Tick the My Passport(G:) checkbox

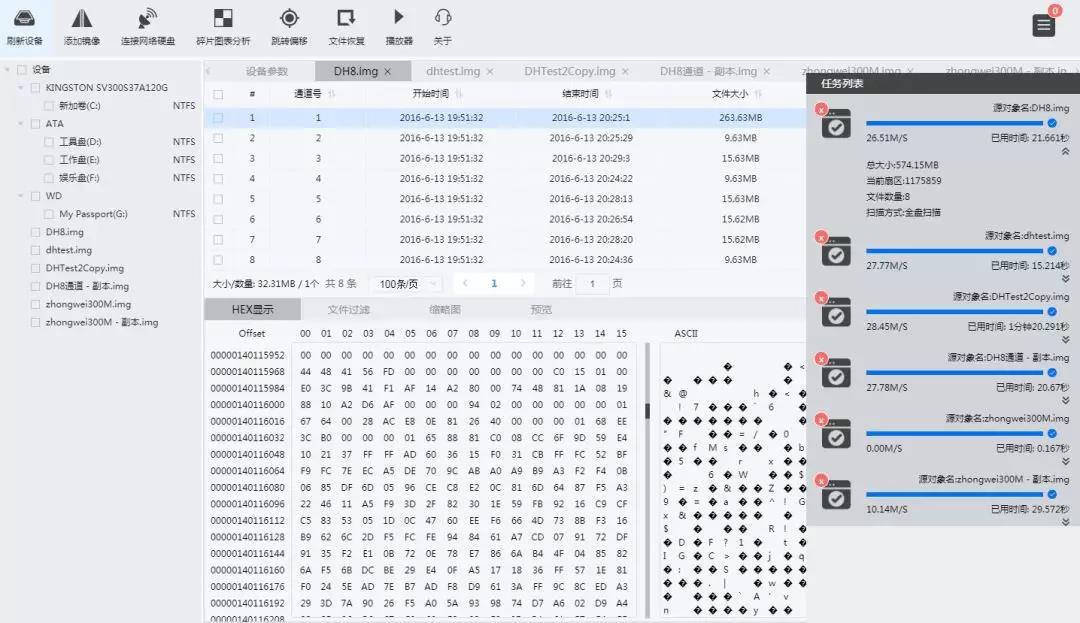(49, 214)
